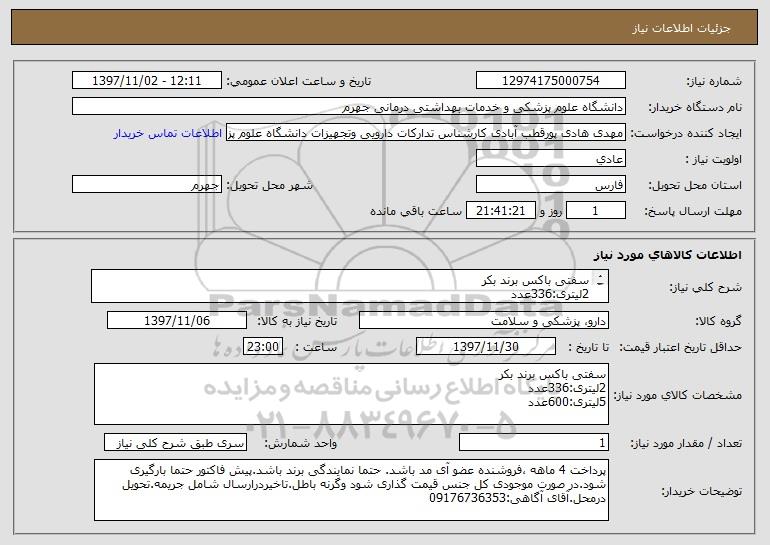This screenshot has width=770, height=545.
Task: Click the delivery city field showing جهرم
Action: (147, 185)
